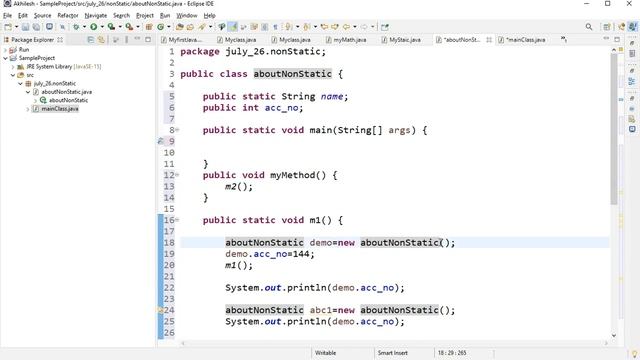Viewport: 640px width, 360px height.
Task: Maximize the Package Explorer panel
Action: pyautogui.click(x=148, y=40)
